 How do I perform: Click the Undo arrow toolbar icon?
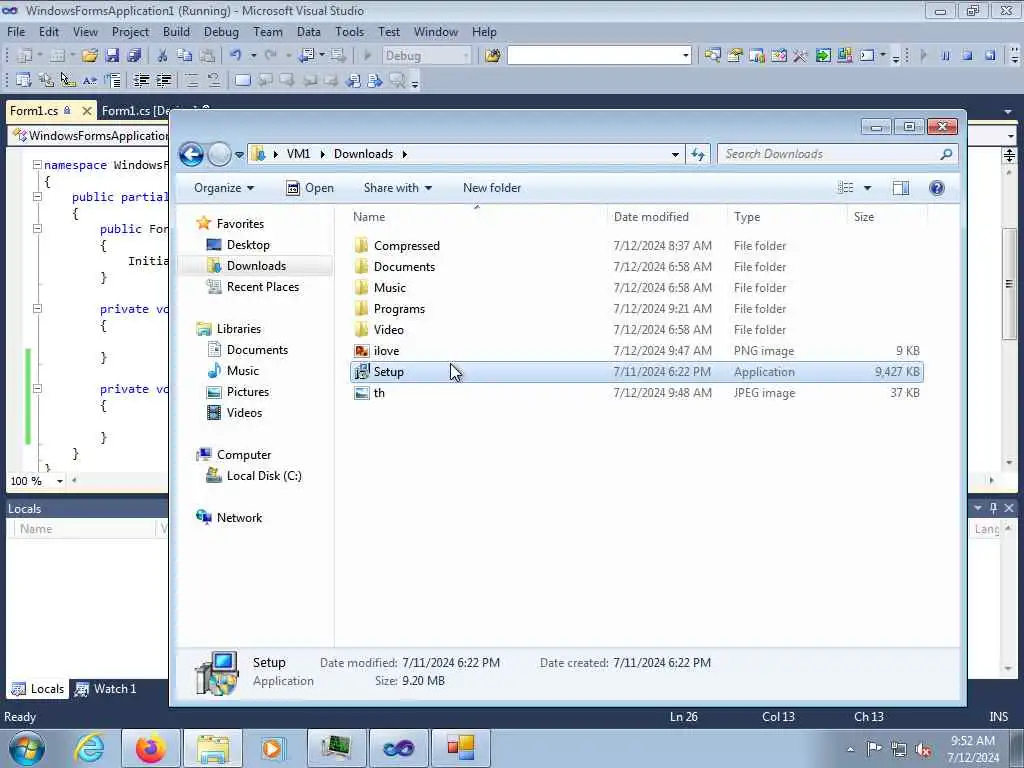tap(236, 56)
